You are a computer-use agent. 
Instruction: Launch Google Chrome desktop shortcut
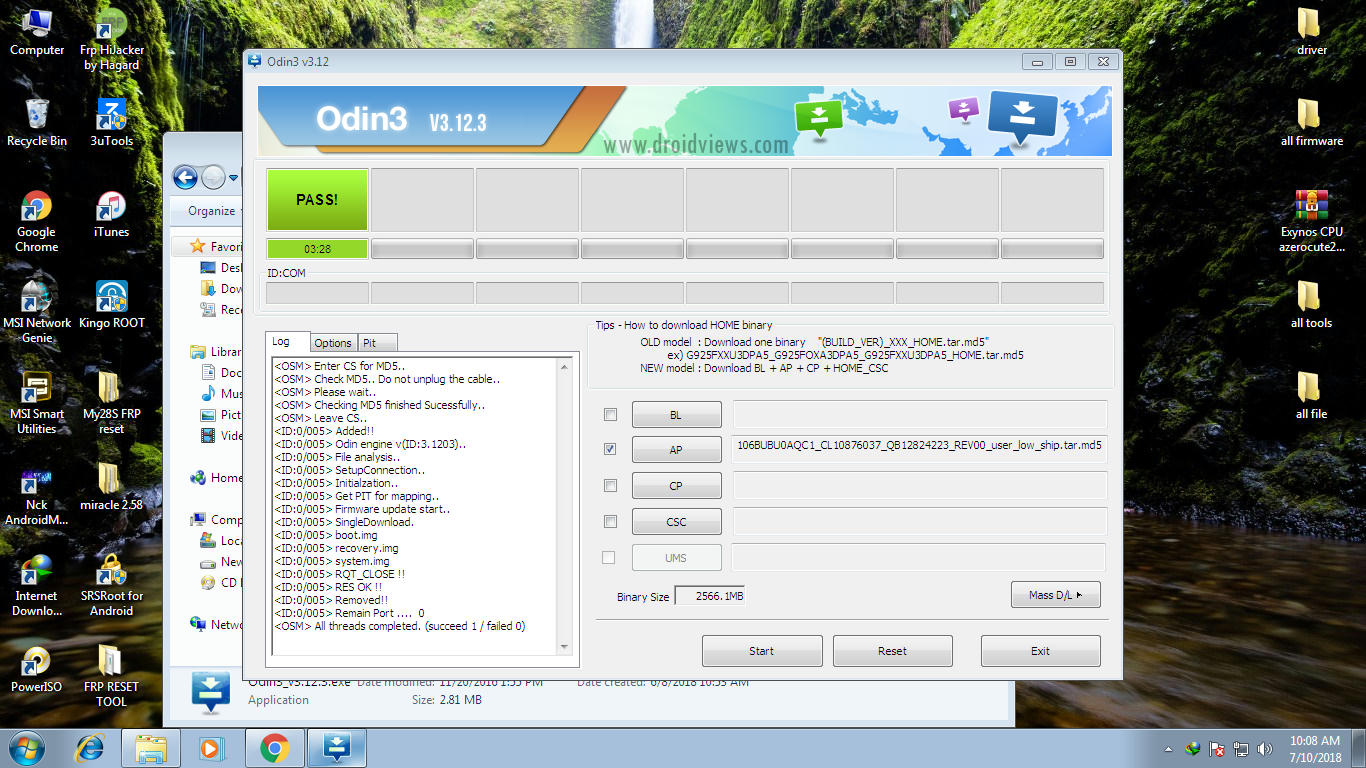(x=37, y=221)
